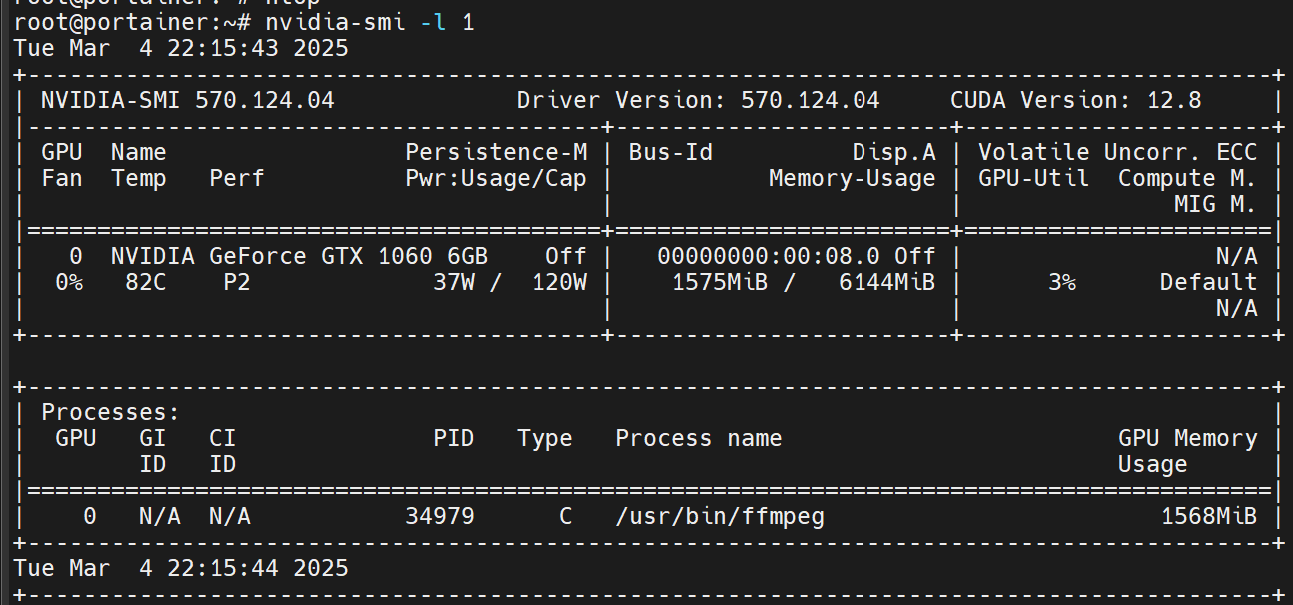Image resolution: width=1293 pixels, height=605 pixels.
Task: Click the fan speed '0%'
Action: point(68,282)
